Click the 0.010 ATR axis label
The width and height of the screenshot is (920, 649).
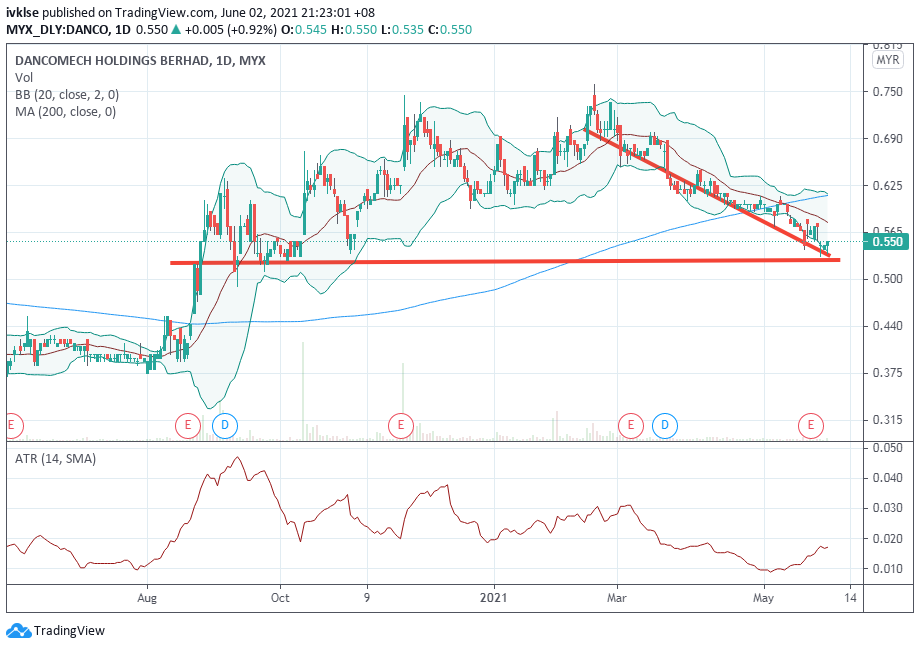pyautogui.click(x=887, y=569)
